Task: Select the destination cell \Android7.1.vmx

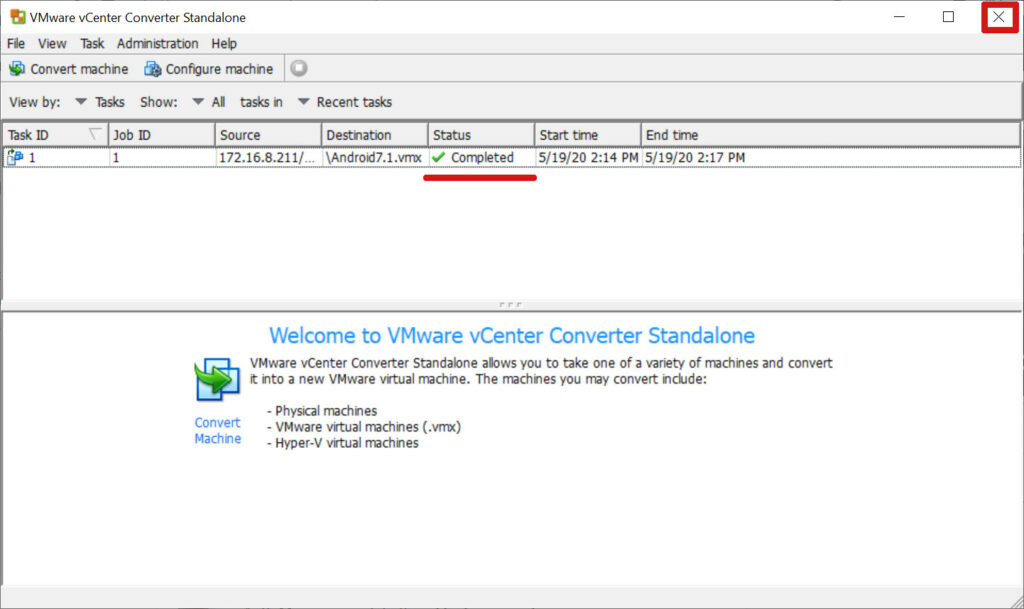Action: pyautogui.click(x=374, y=157)
